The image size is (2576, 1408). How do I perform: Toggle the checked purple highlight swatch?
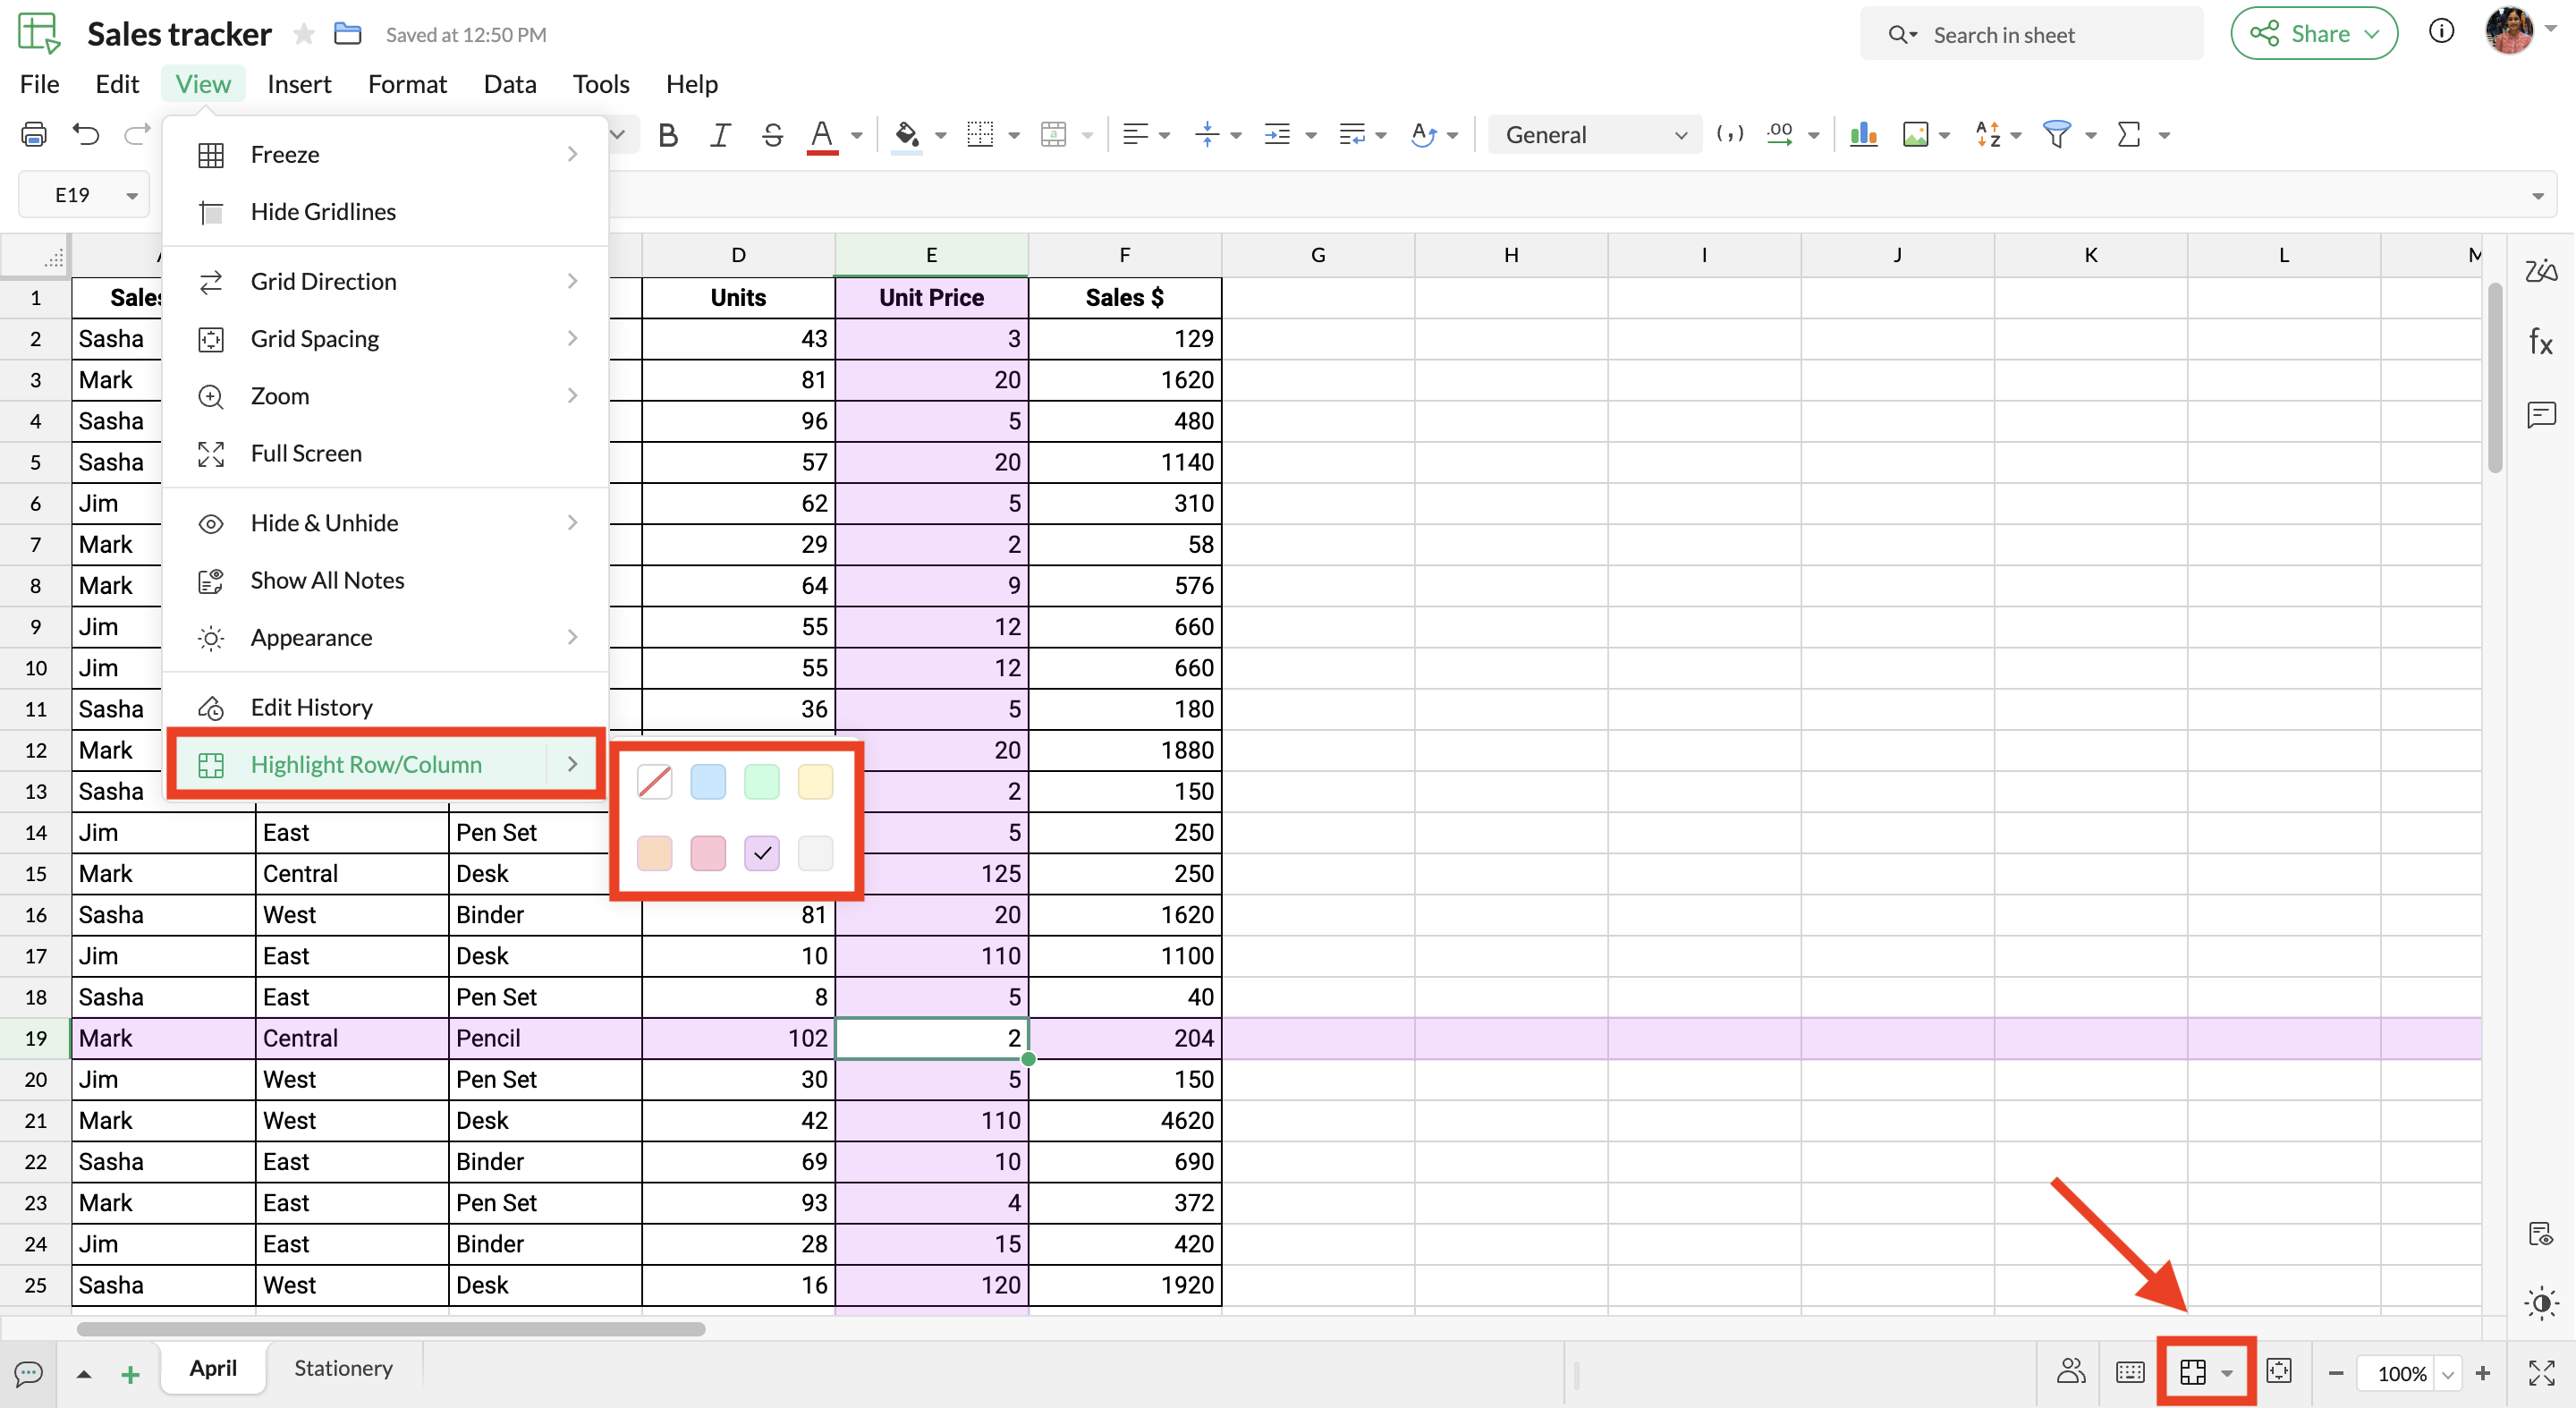pos(762,853)
